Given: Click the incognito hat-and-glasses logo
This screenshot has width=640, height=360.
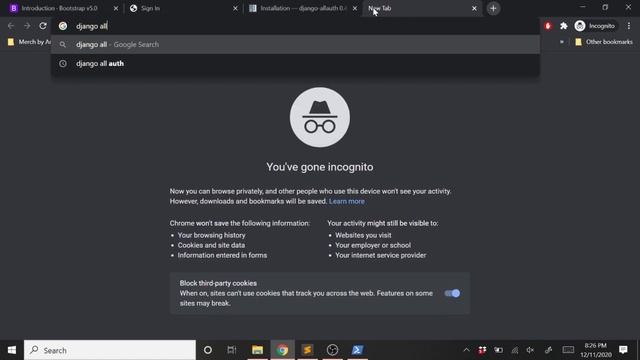Looking at the screenshot, I should coord(320,117).
